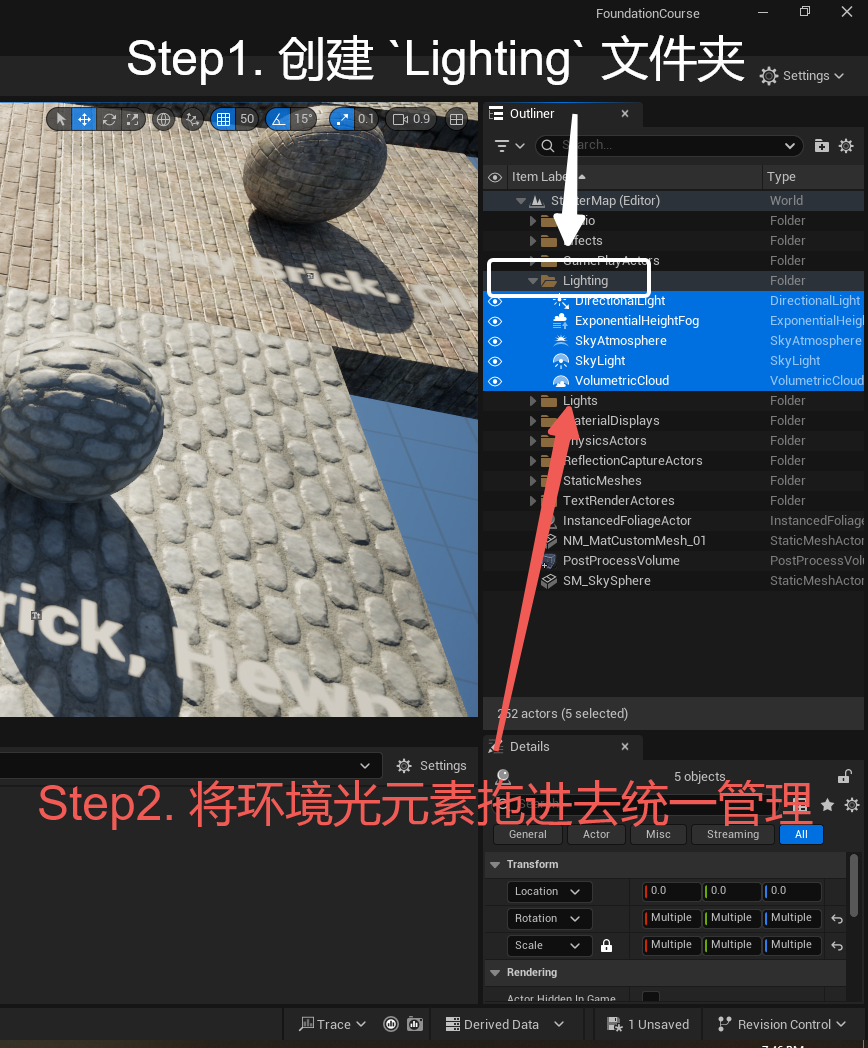Open camera speed setting 0.9
This screenshot has height=1048, width=868.
(412, 119)
